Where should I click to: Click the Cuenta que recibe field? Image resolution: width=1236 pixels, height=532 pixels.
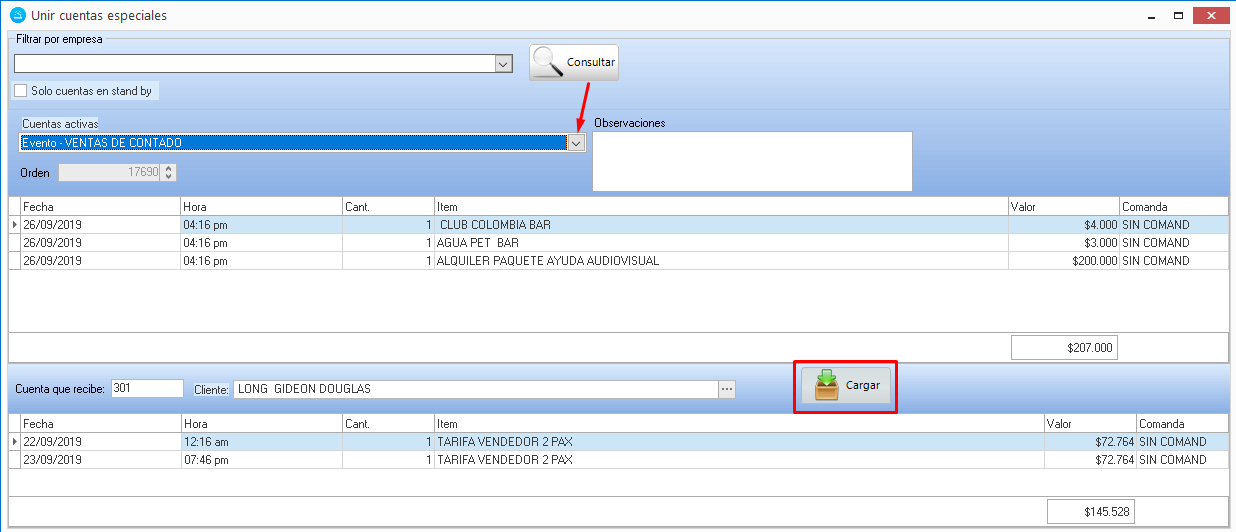pyautogui.click(x=147, y=388)
